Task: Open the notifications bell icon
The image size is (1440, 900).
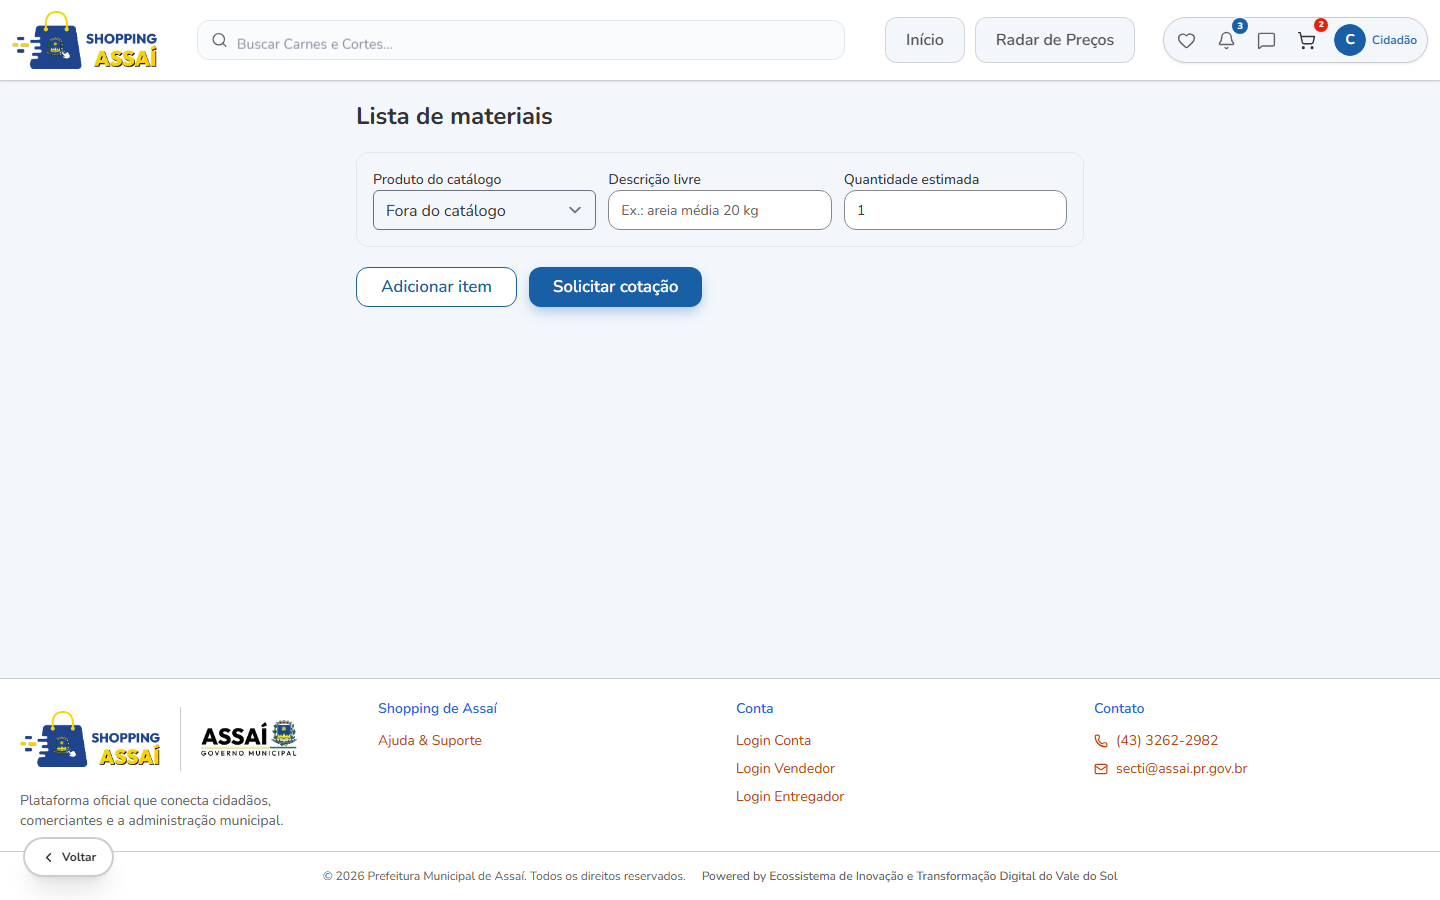Action: click(1226, 41)
